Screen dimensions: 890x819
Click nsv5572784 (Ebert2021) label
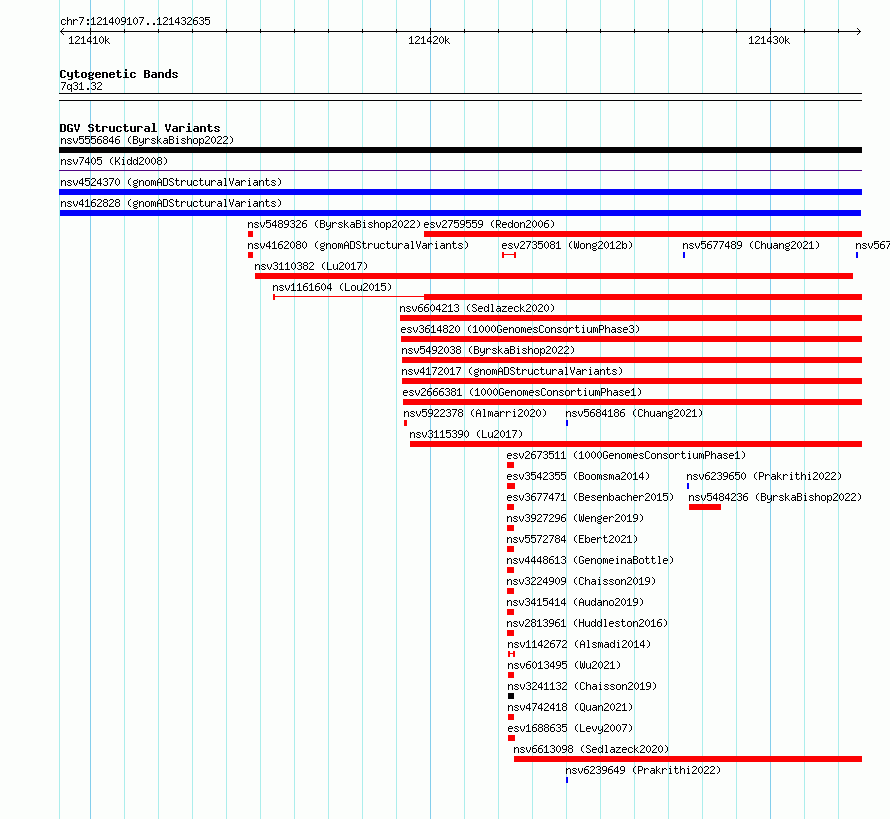click(572, 539)
